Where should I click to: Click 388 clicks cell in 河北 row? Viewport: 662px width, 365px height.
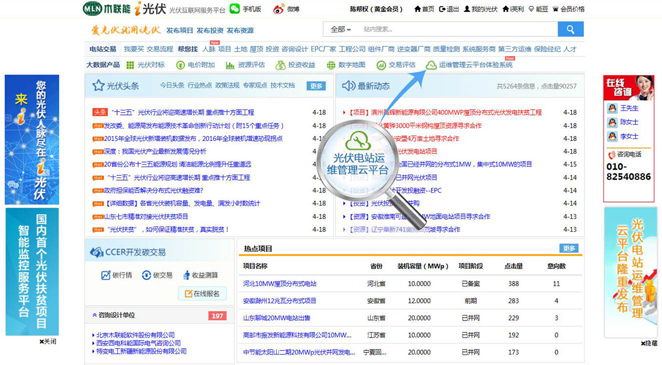click(513, 284)
